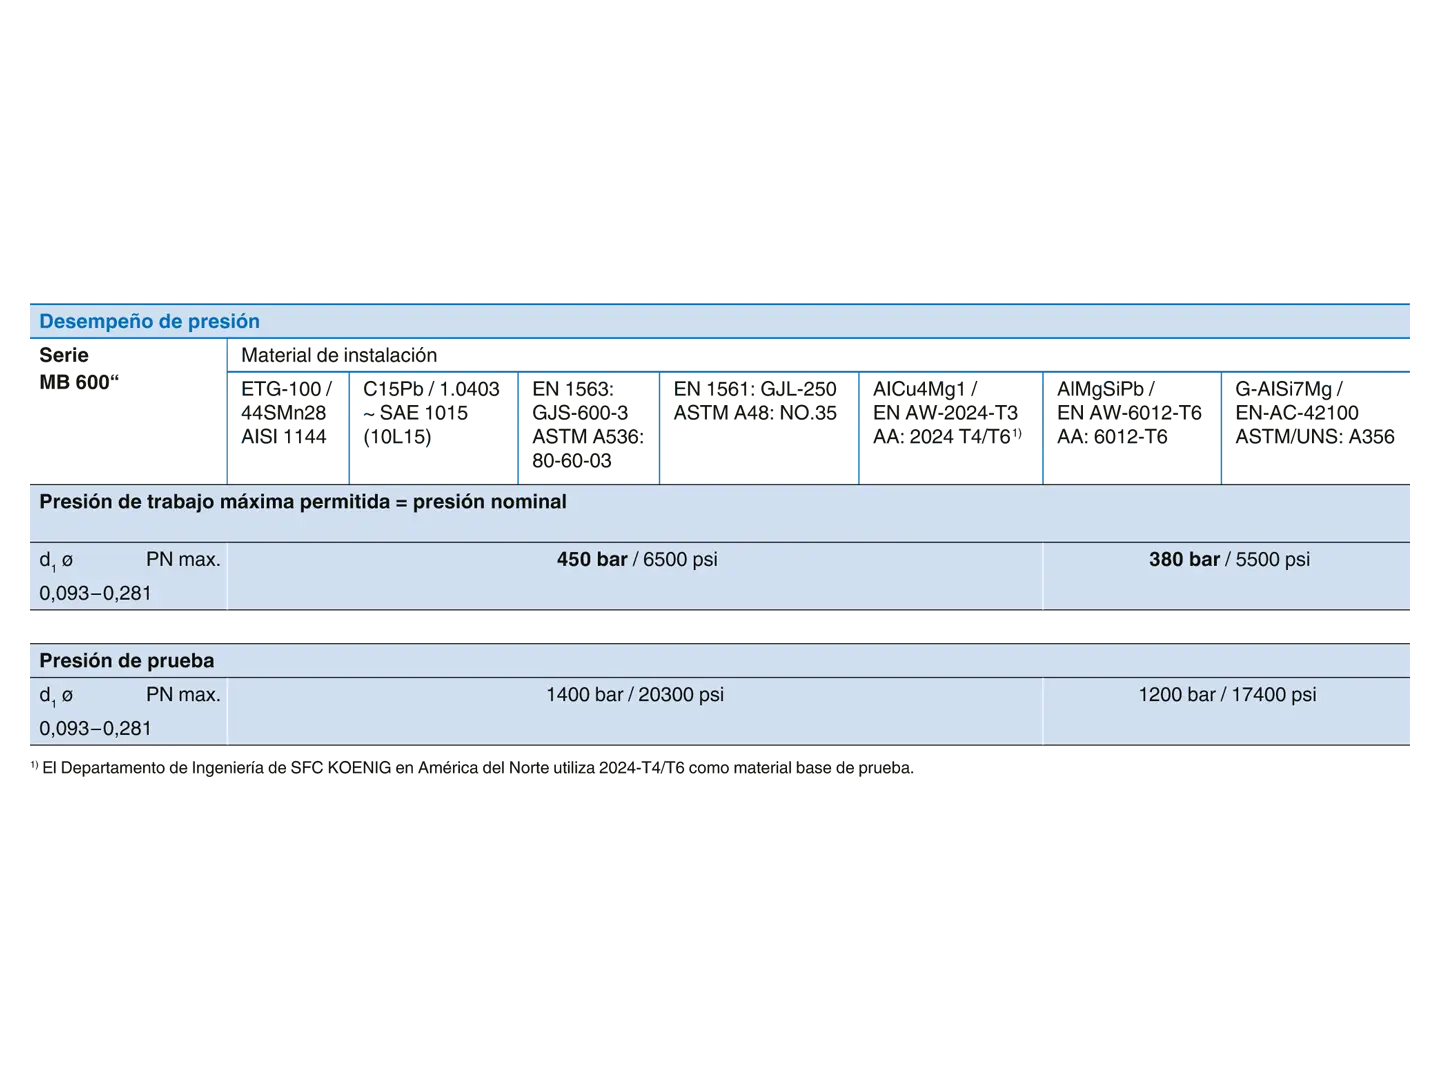Click the "17400 psi" test pressure value
The height and width of the screenshot is (1080, 1440).
pos(1273,695)
